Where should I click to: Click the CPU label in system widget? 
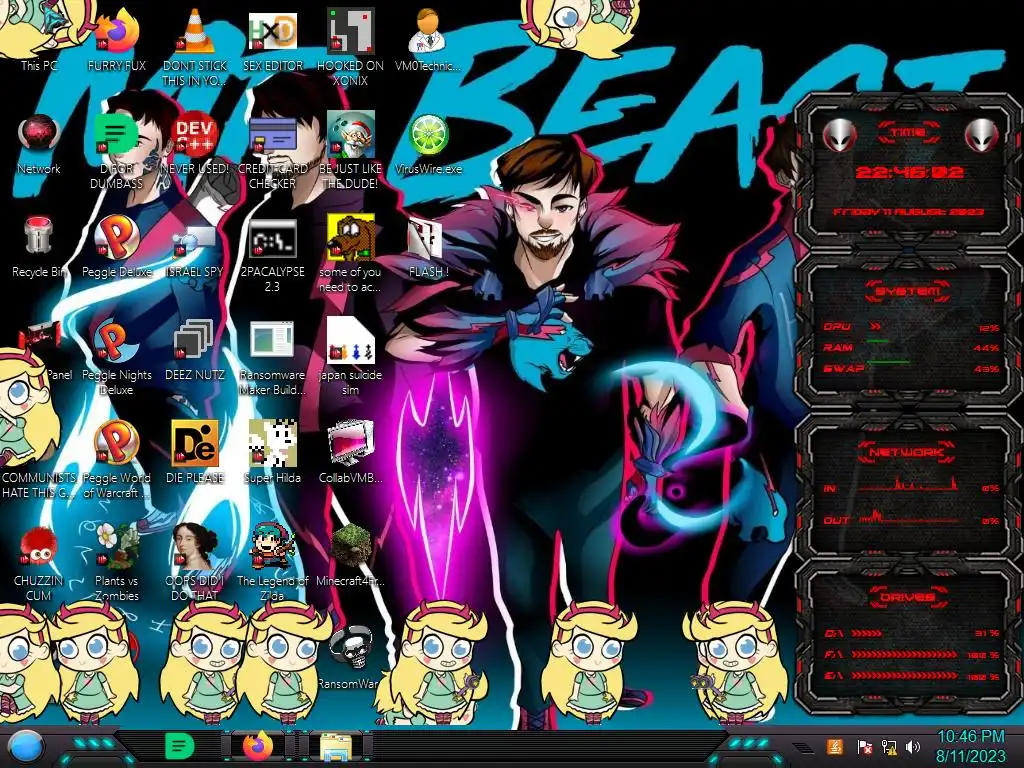coord(837,326)
